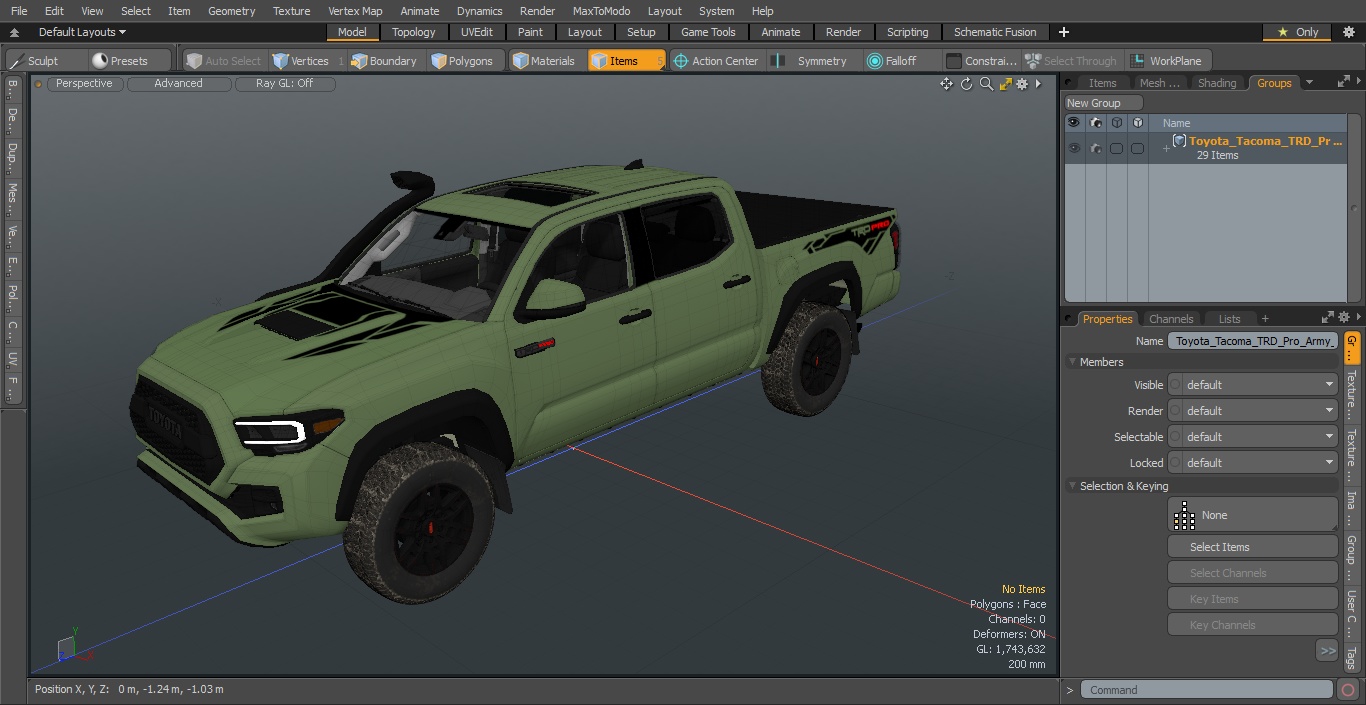Open the WorkPlane menu
Image resolution: width=1366 pixels, height=705 pixels.
(x=1168, y=61)
